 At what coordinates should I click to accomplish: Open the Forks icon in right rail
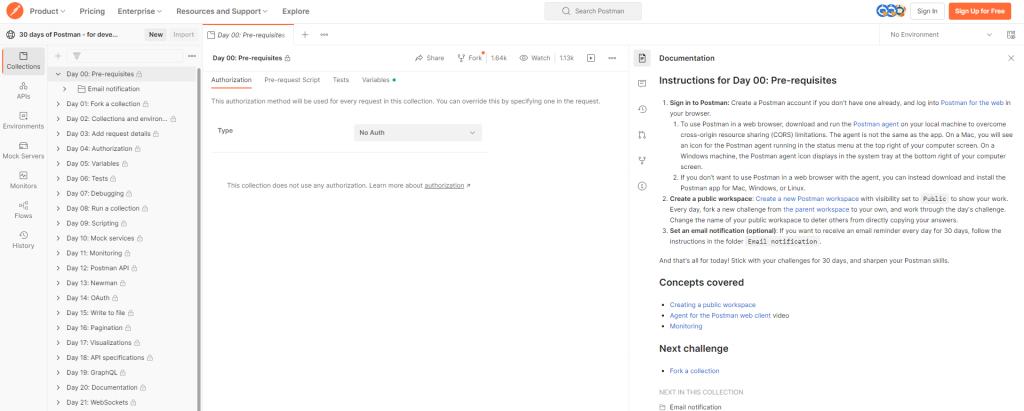click(x=642, y=160)
